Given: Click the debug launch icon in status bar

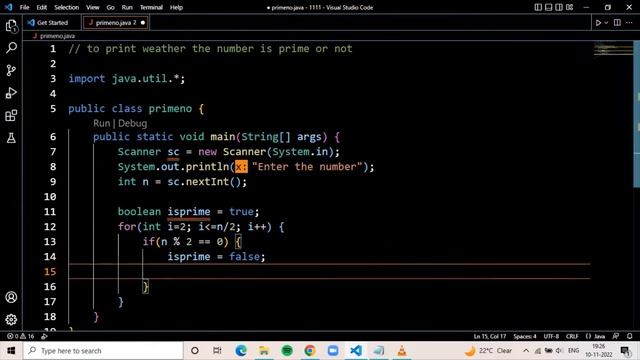Looking at the screenshot, I should pyautogui.click(x=44, y=336).
